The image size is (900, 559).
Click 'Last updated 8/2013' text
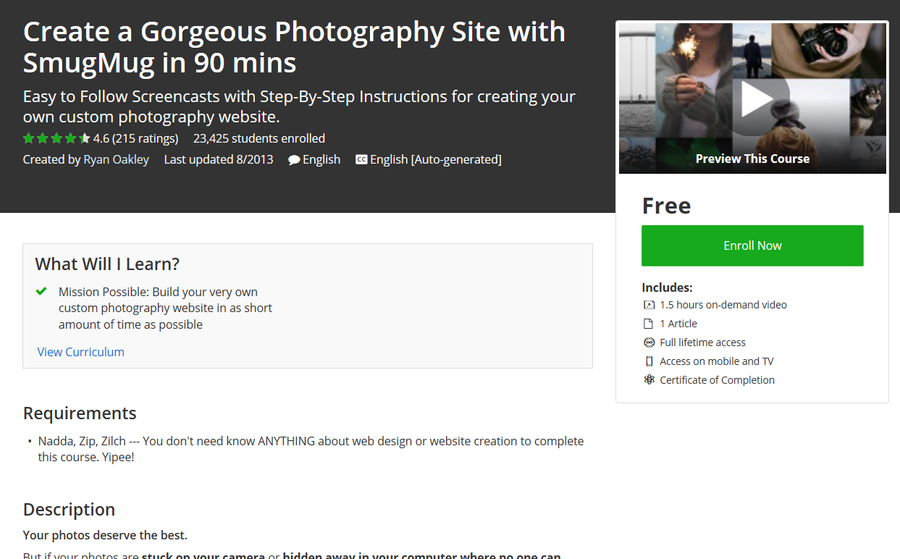(219, 160)
